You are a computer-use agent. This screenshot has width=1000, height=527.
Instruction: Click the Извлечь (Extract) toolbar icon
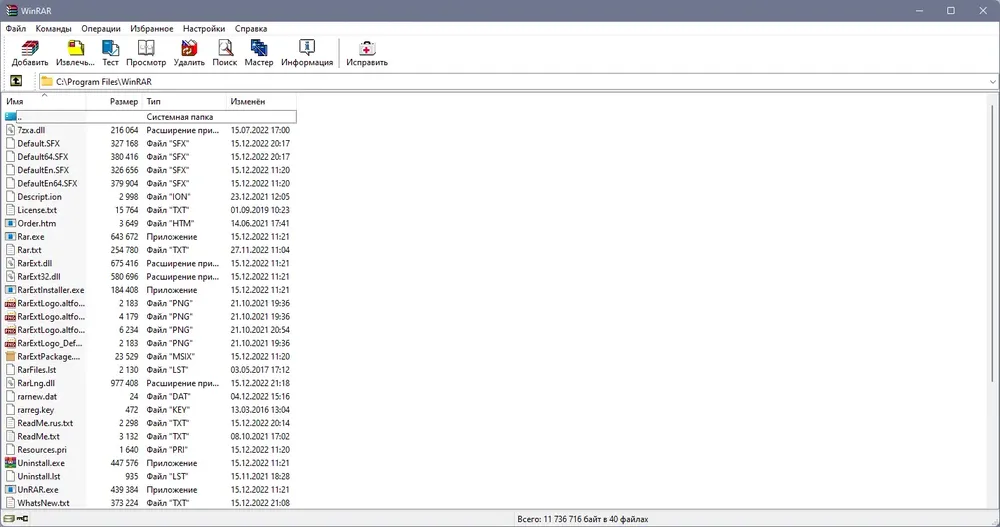[x=75, y=52]
